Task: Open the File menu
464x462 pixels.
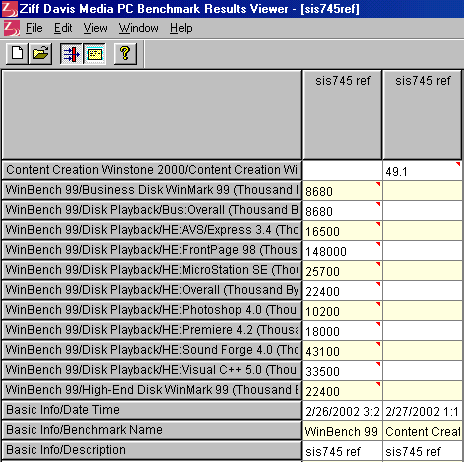Action: click(x=34, y=28)
